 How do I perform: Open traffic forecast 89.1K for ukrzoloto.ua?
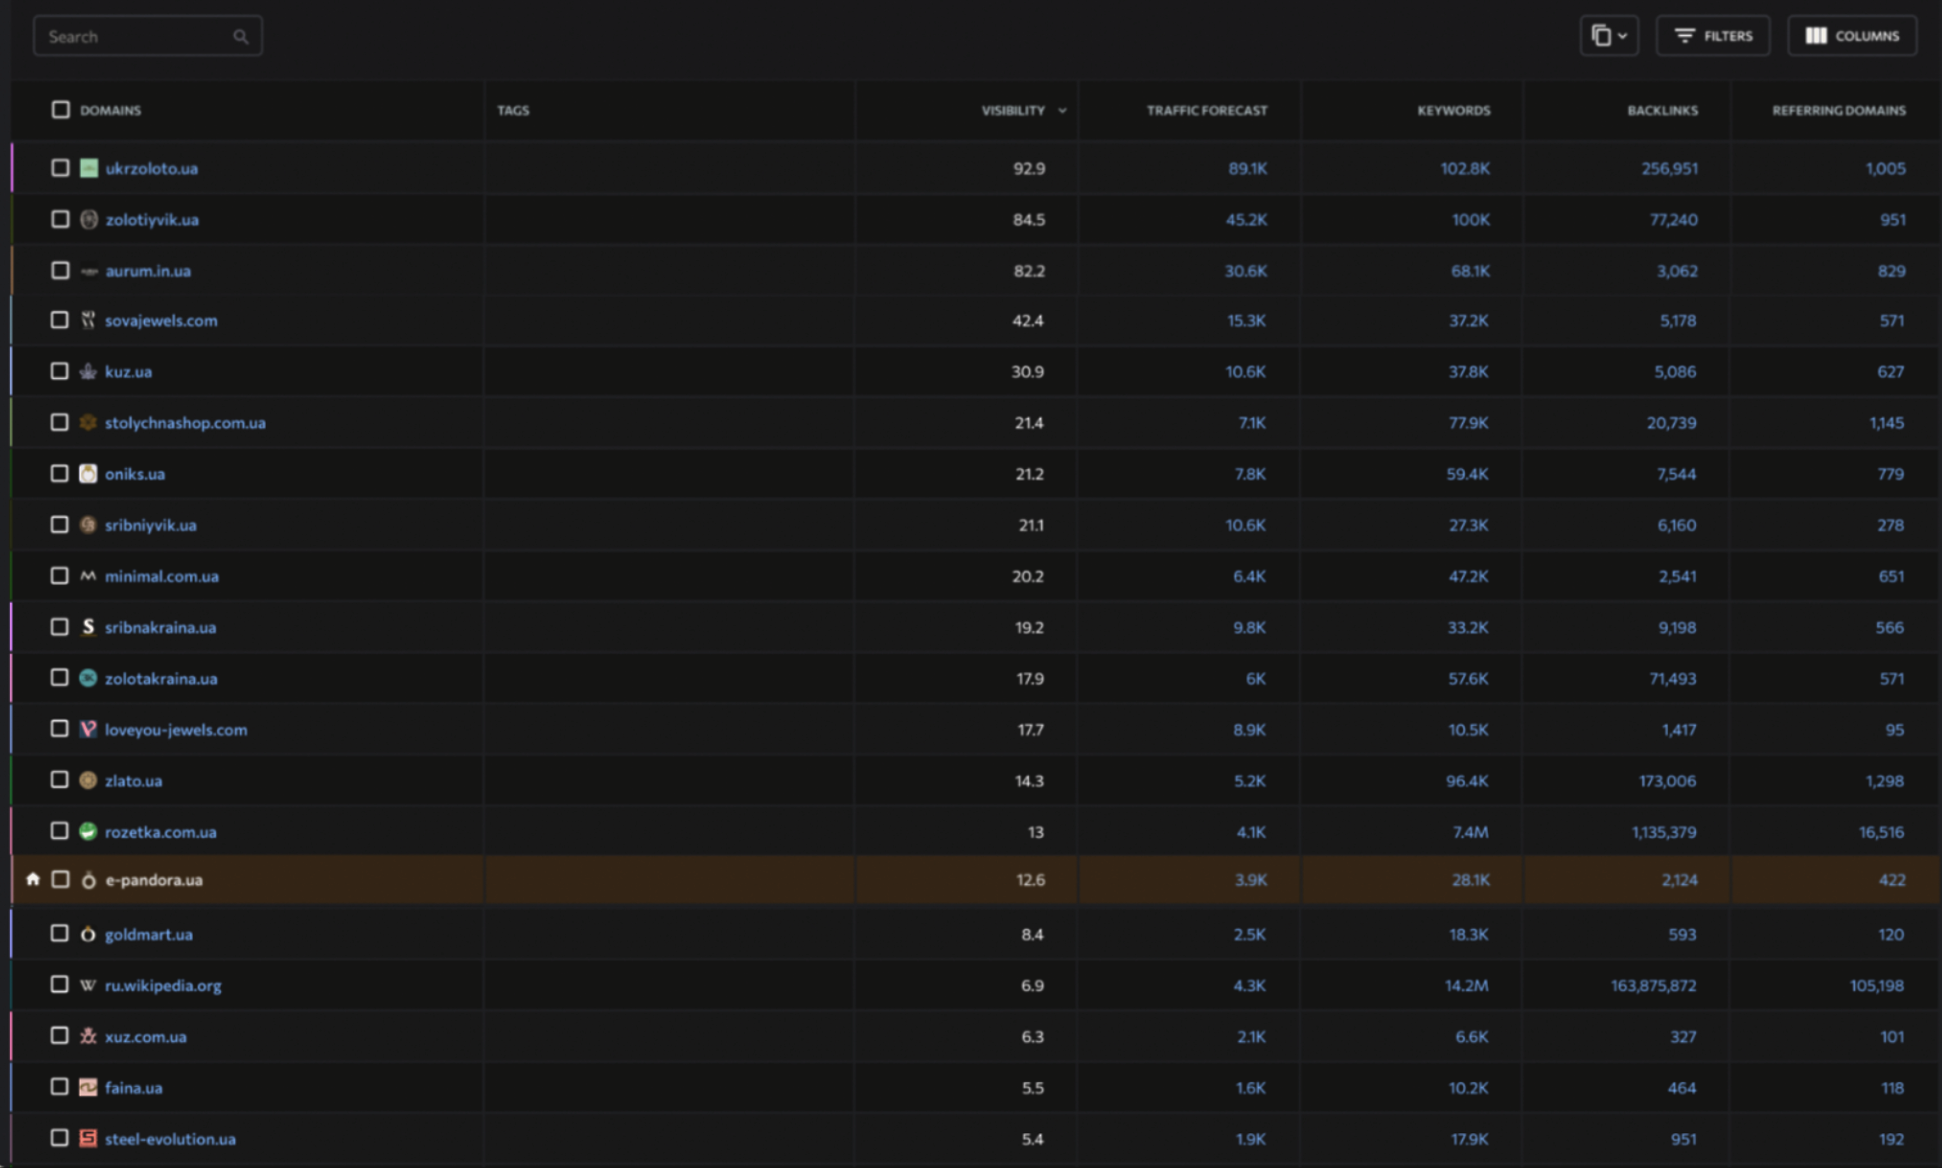pyautogui.click(x=1248, y=169)
